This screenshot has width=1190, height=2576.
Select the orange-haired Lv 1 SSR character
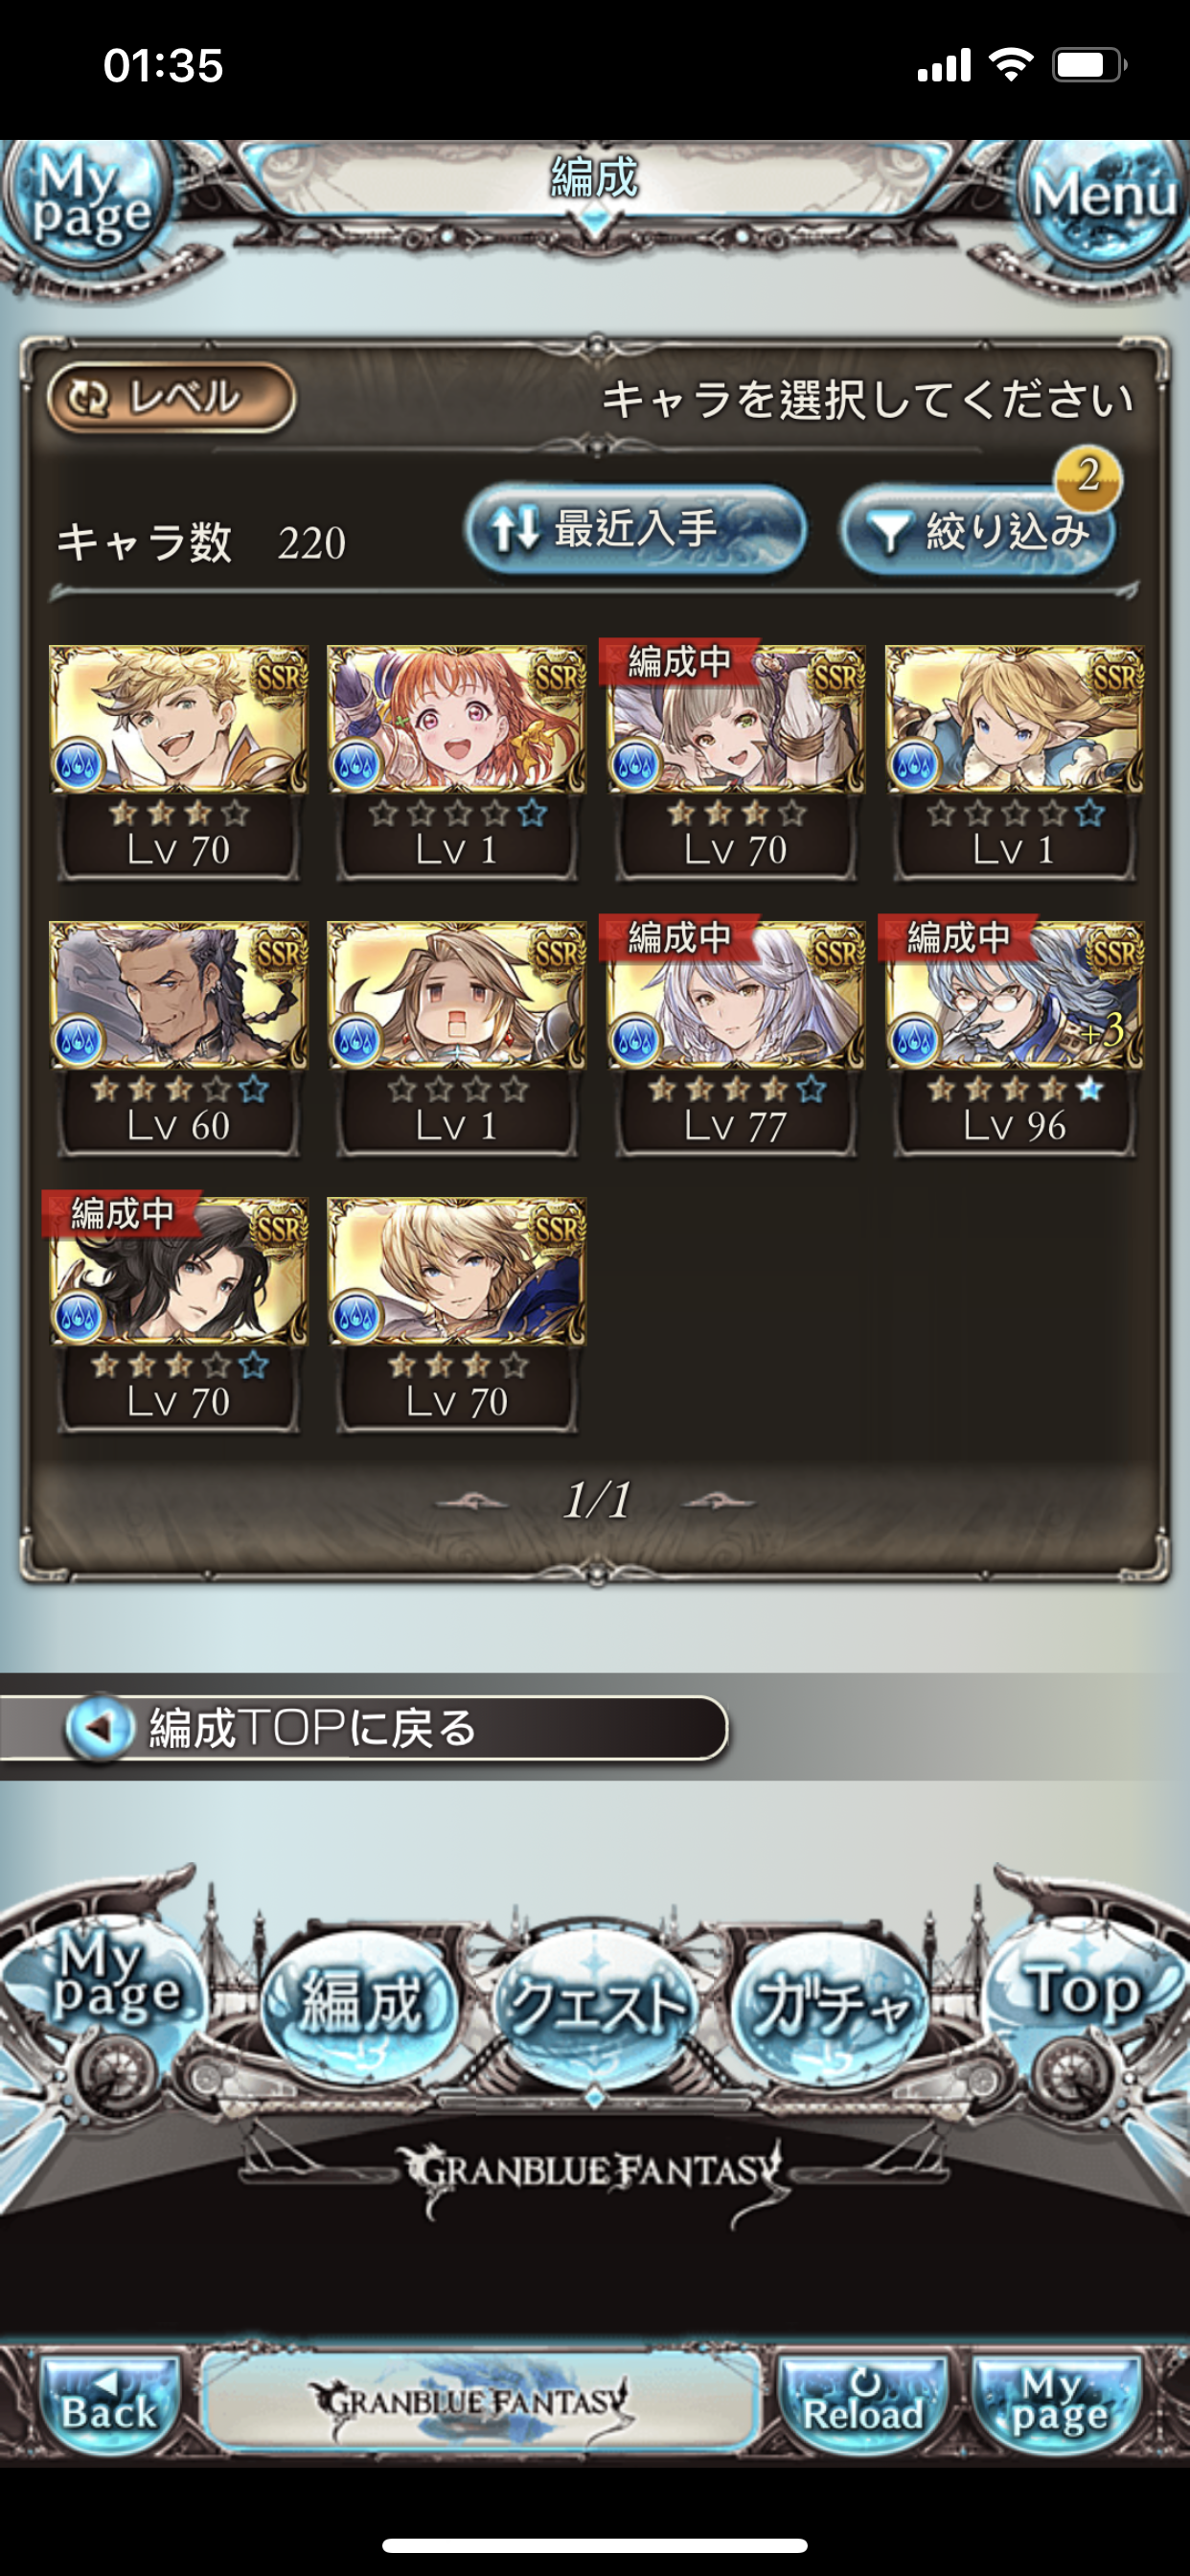(x=457, y=762)
